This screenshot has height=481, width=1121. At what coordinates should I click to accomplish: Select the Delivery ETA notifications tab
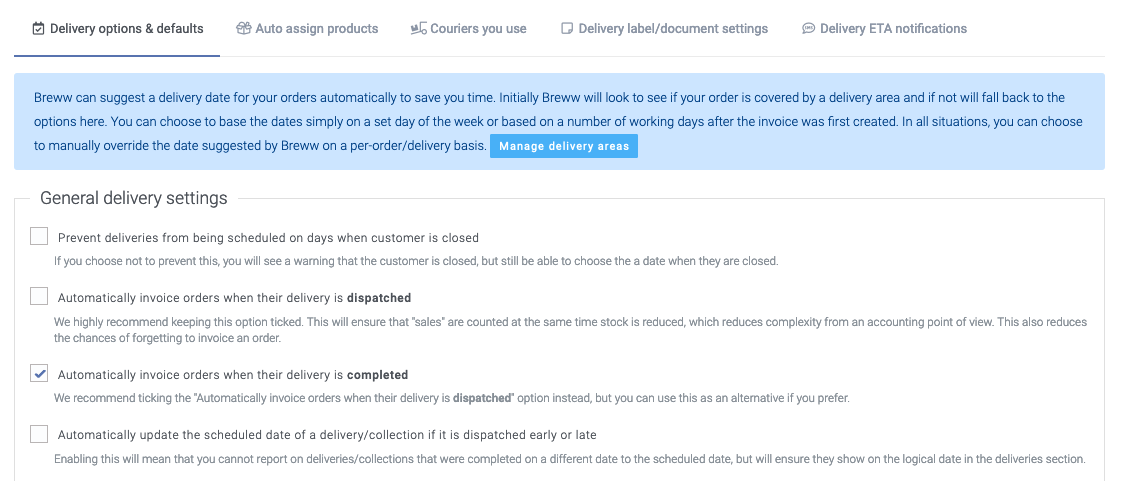[884, 29]
